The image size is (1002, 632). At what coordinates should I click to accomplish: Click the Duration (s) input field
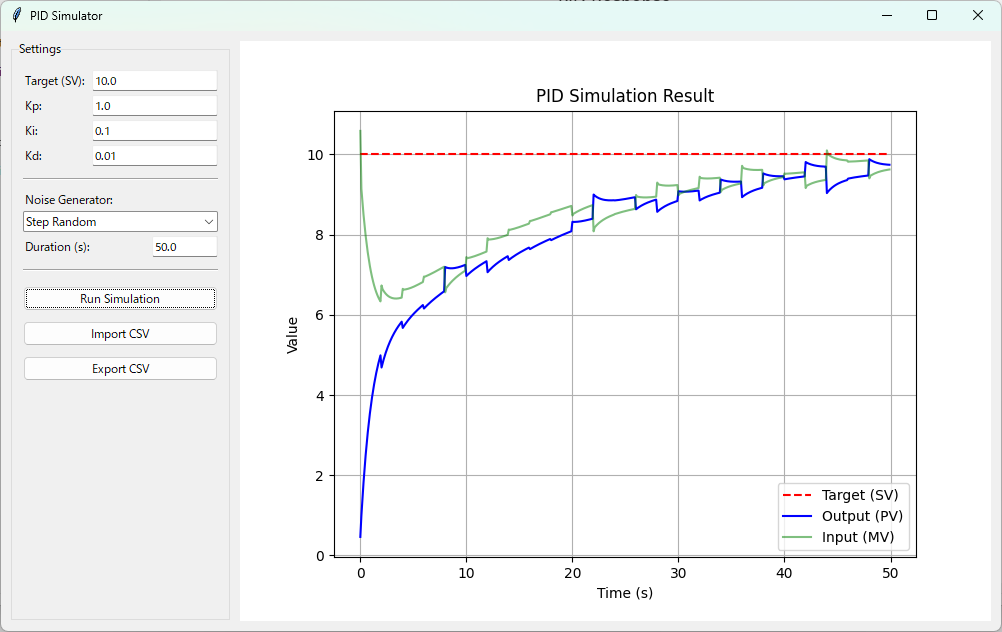click(184, 247)
